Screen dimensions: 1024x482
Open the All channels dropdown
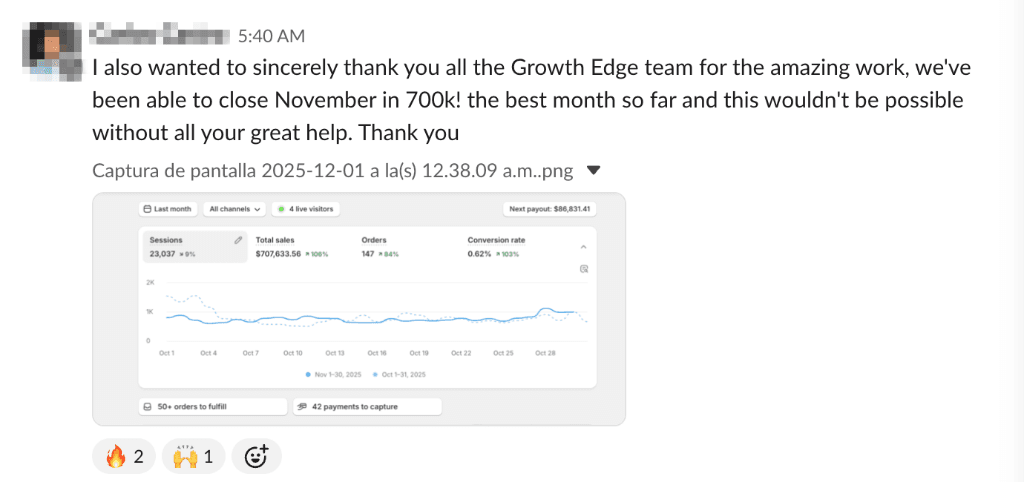(x=235, y=209)
